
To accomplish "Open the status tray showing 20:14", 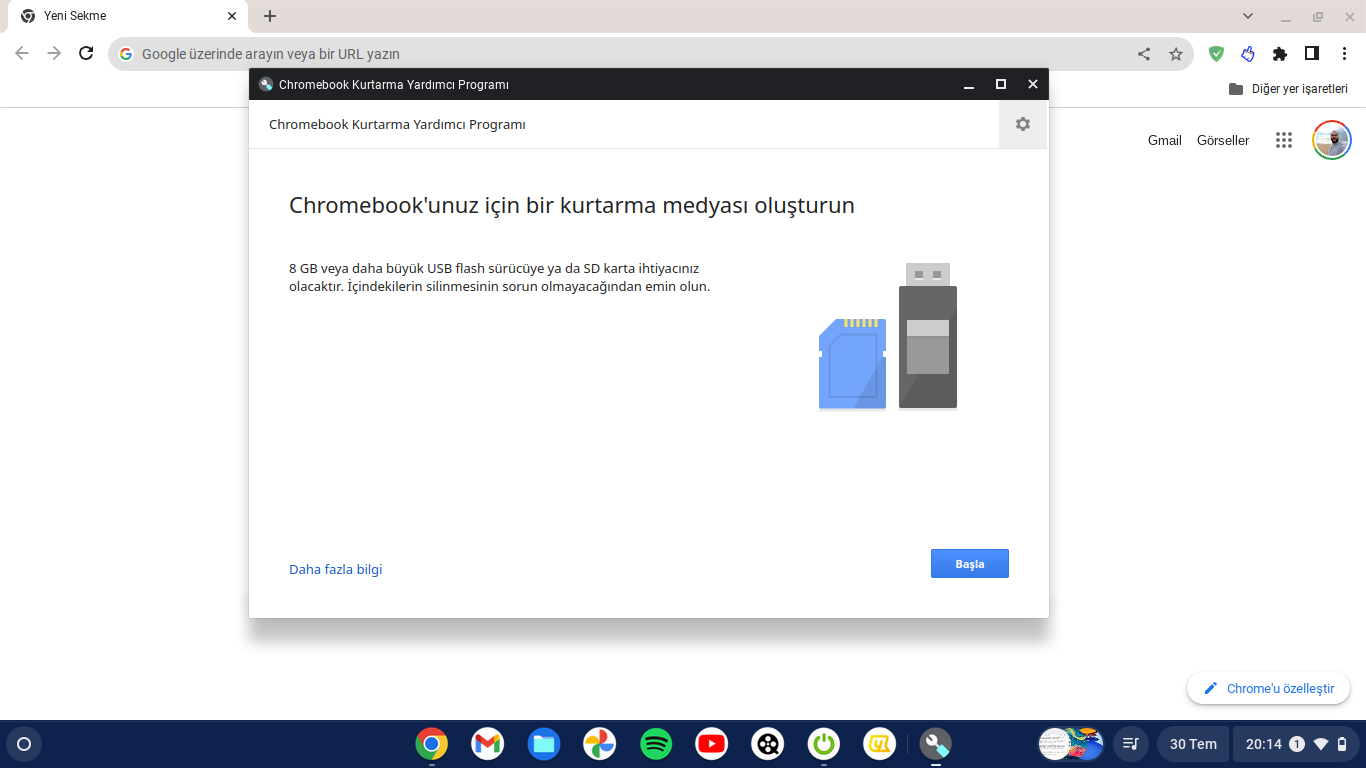I will pyautogui.click(x=1297, y=744).
